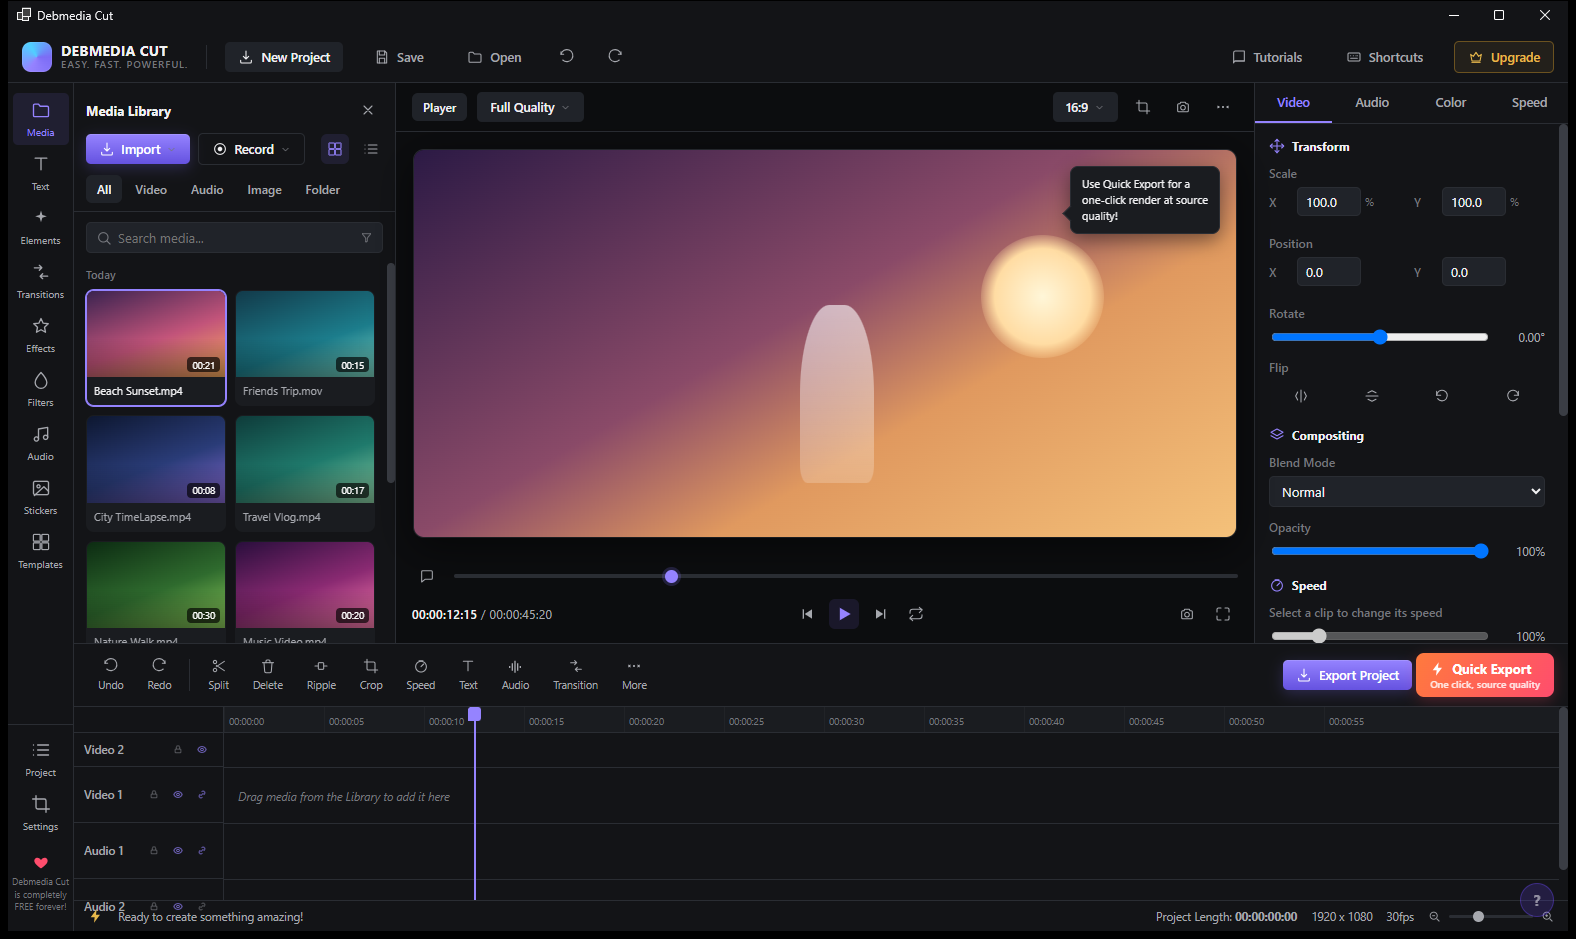This screenshot has width=1576, height=939.
Task: Switch Media Library to list view
Action: pos(371,149)
